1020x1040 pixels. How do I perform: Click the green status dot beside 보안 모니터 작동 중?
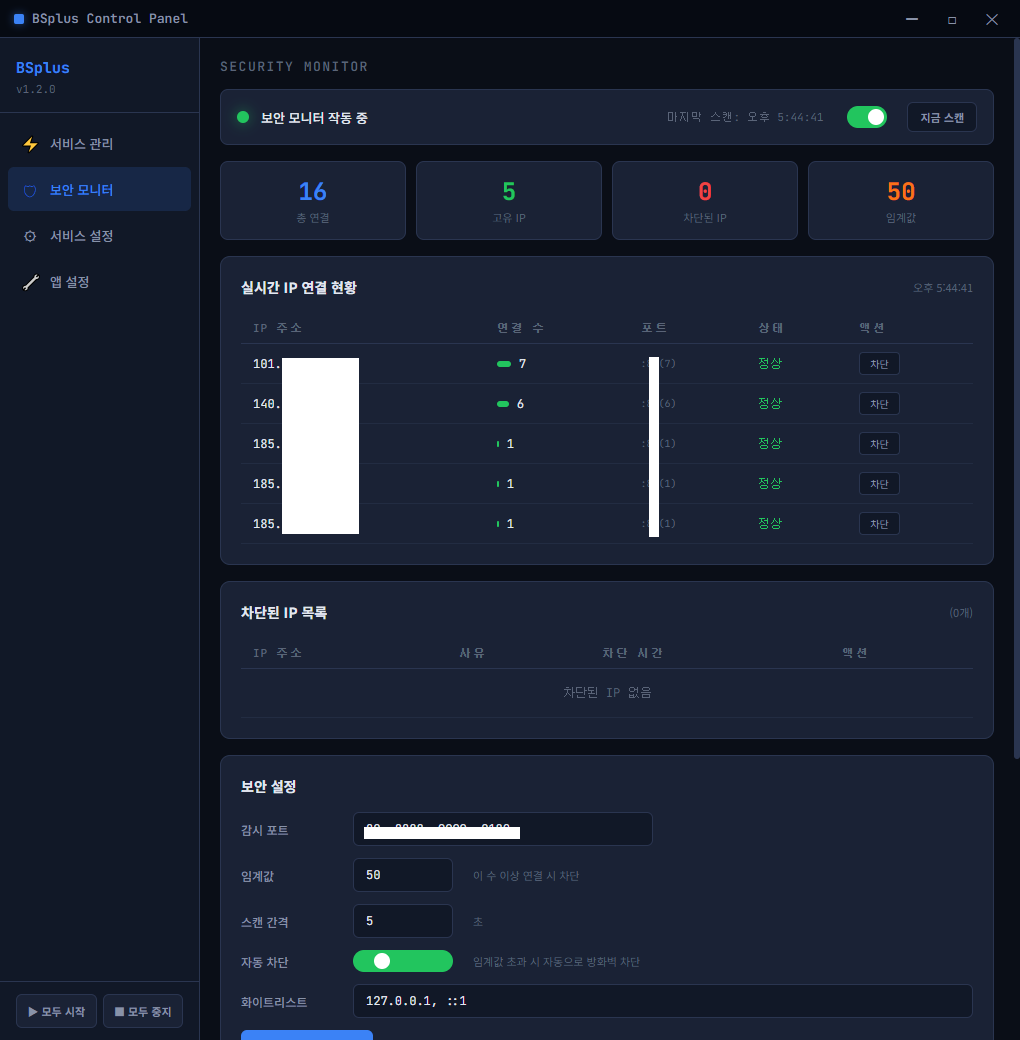pos(243,117)
